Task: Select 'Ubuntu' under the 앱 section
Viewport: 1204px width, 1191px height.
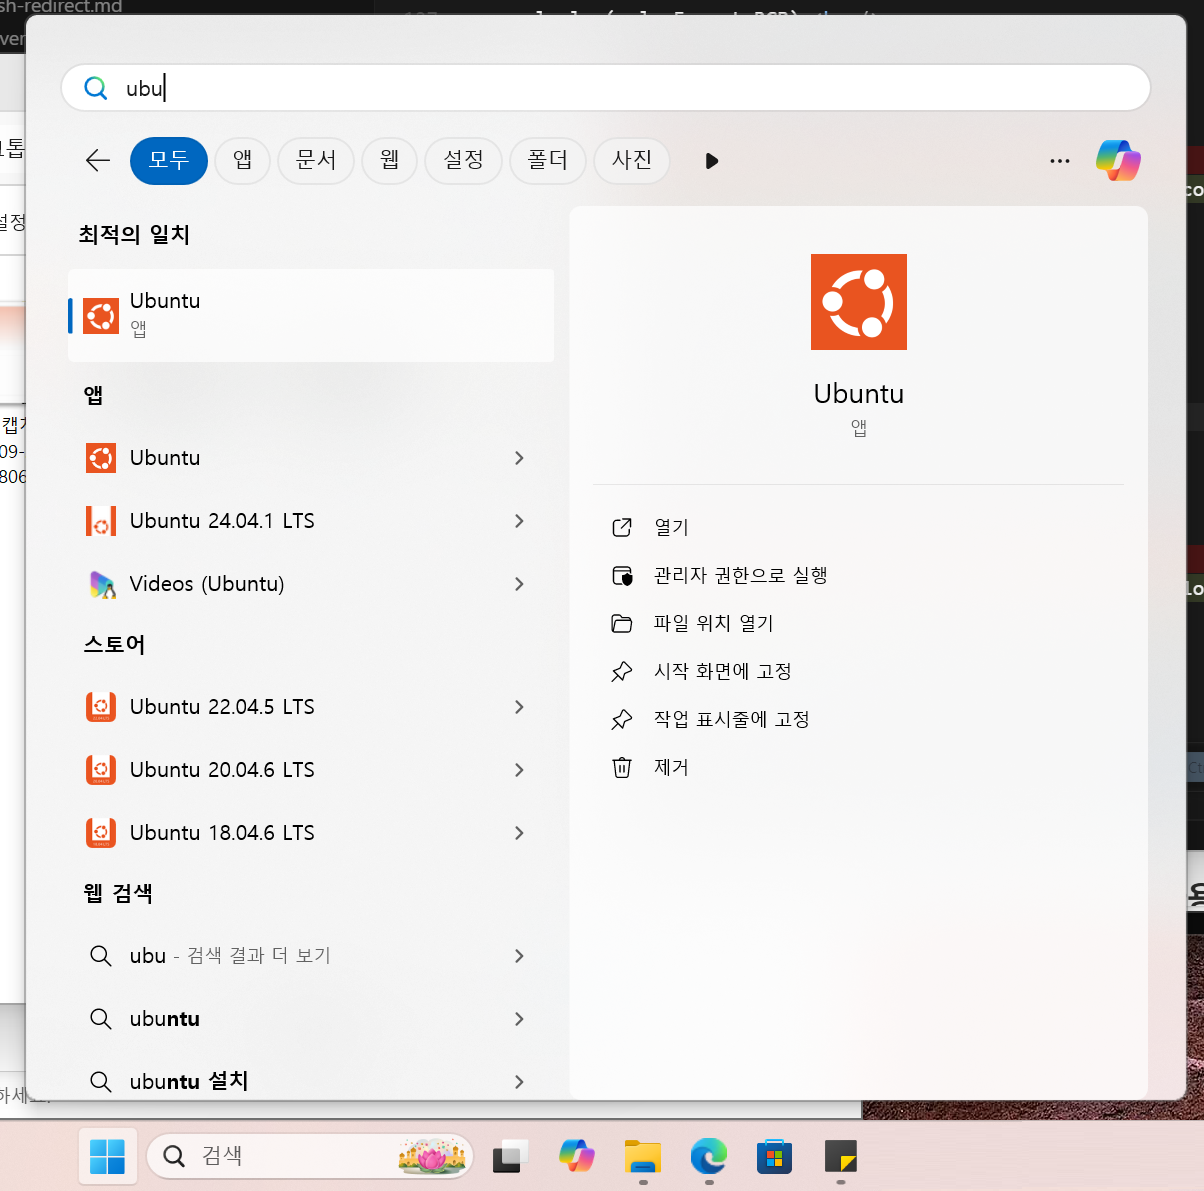Action: (311, 458)
